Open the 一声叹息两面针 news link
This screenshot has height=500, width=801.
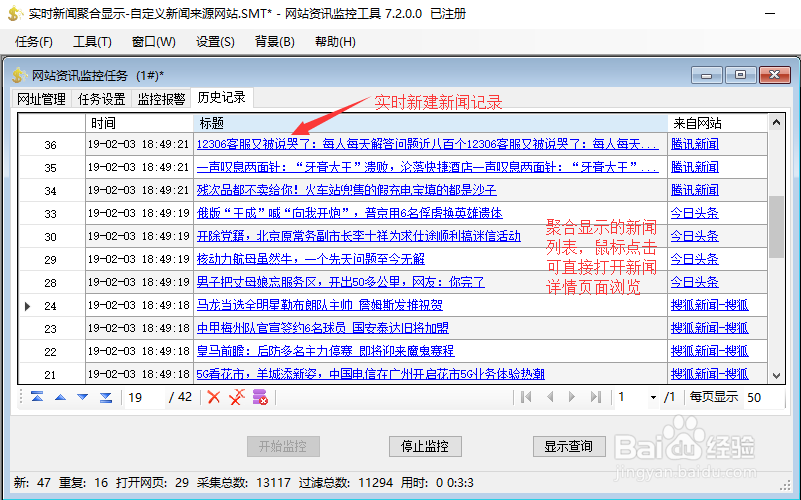[x=428, y=168]
